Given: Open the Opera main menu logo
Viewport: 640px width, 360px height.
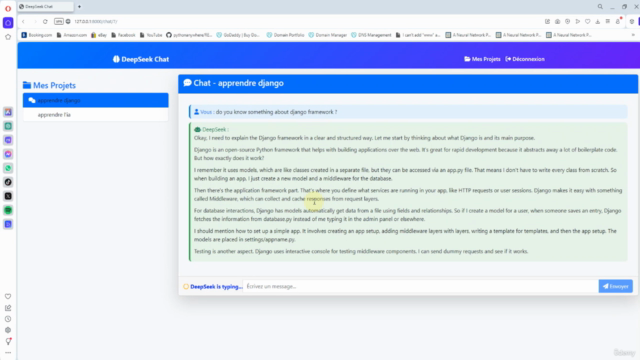Looking at the screenshot, I should [8, 9].
